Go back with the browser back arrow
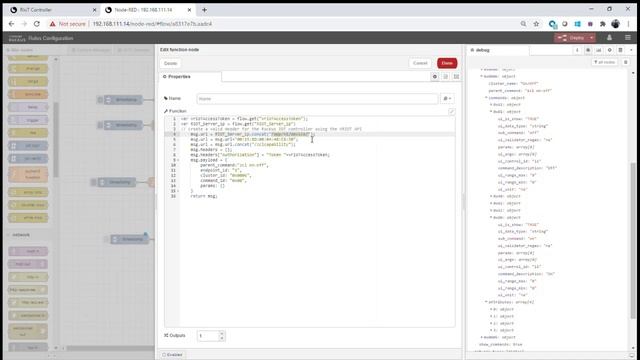 click(x=11, y=24)
